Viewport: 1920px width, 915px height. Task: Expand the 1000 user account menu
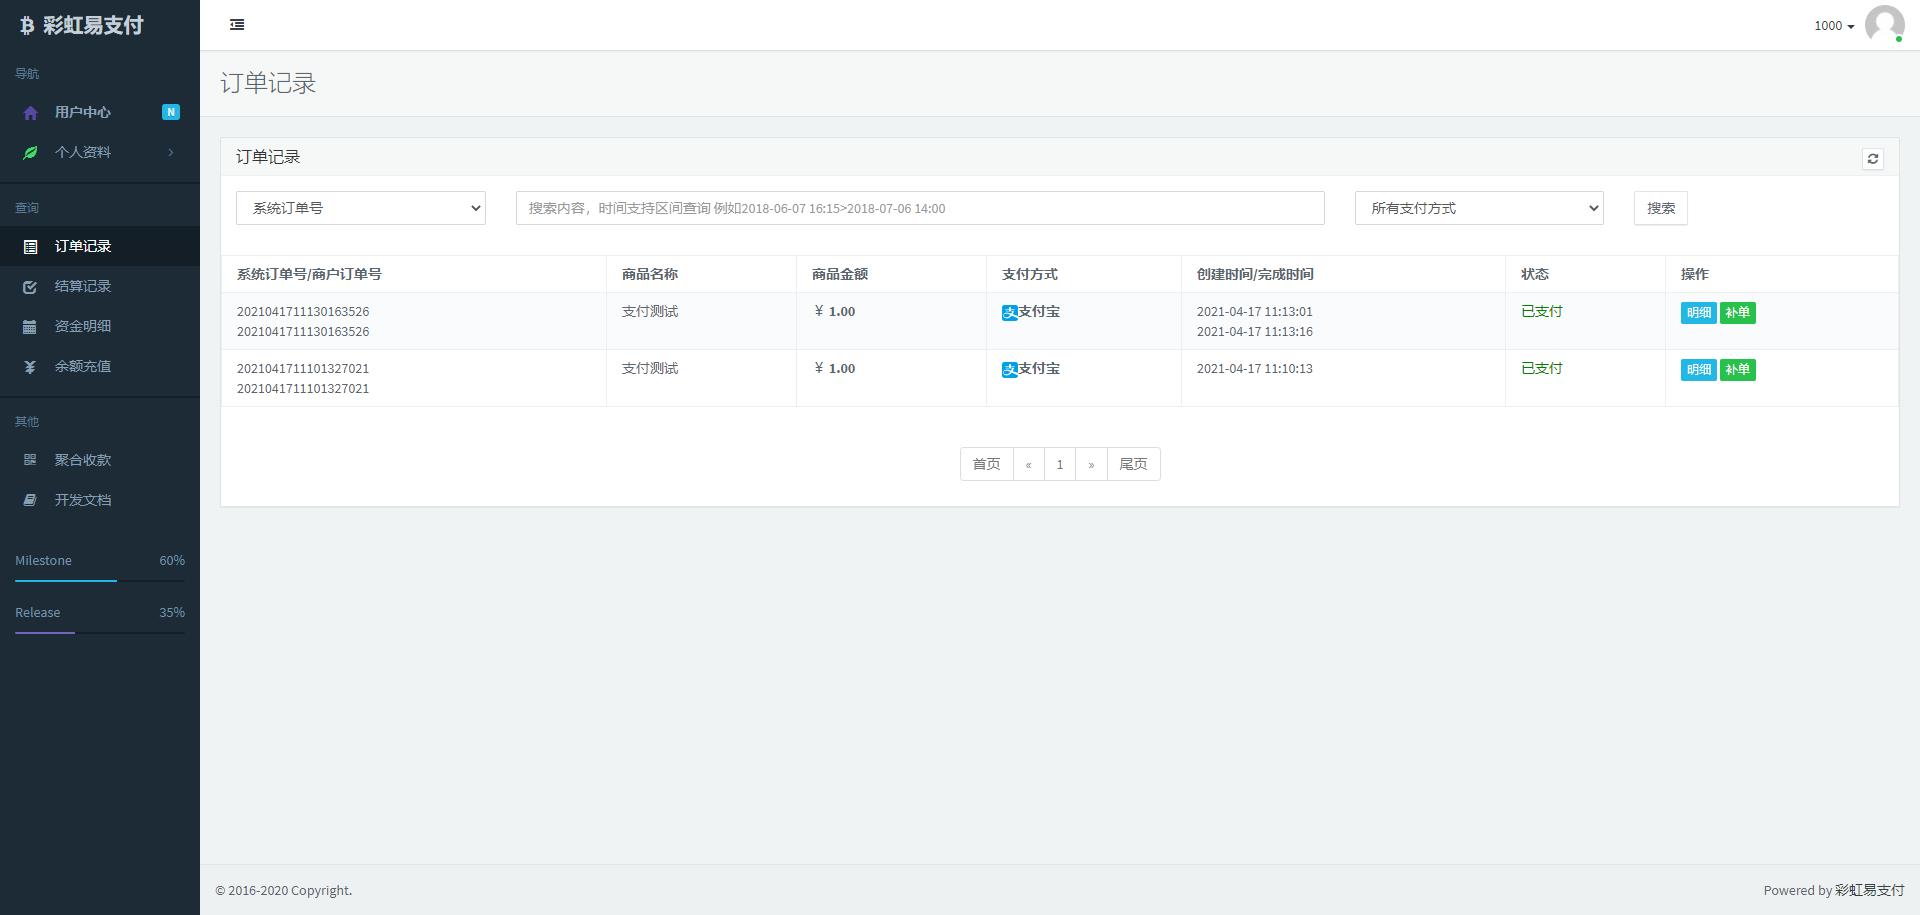tap(1833, 26)
